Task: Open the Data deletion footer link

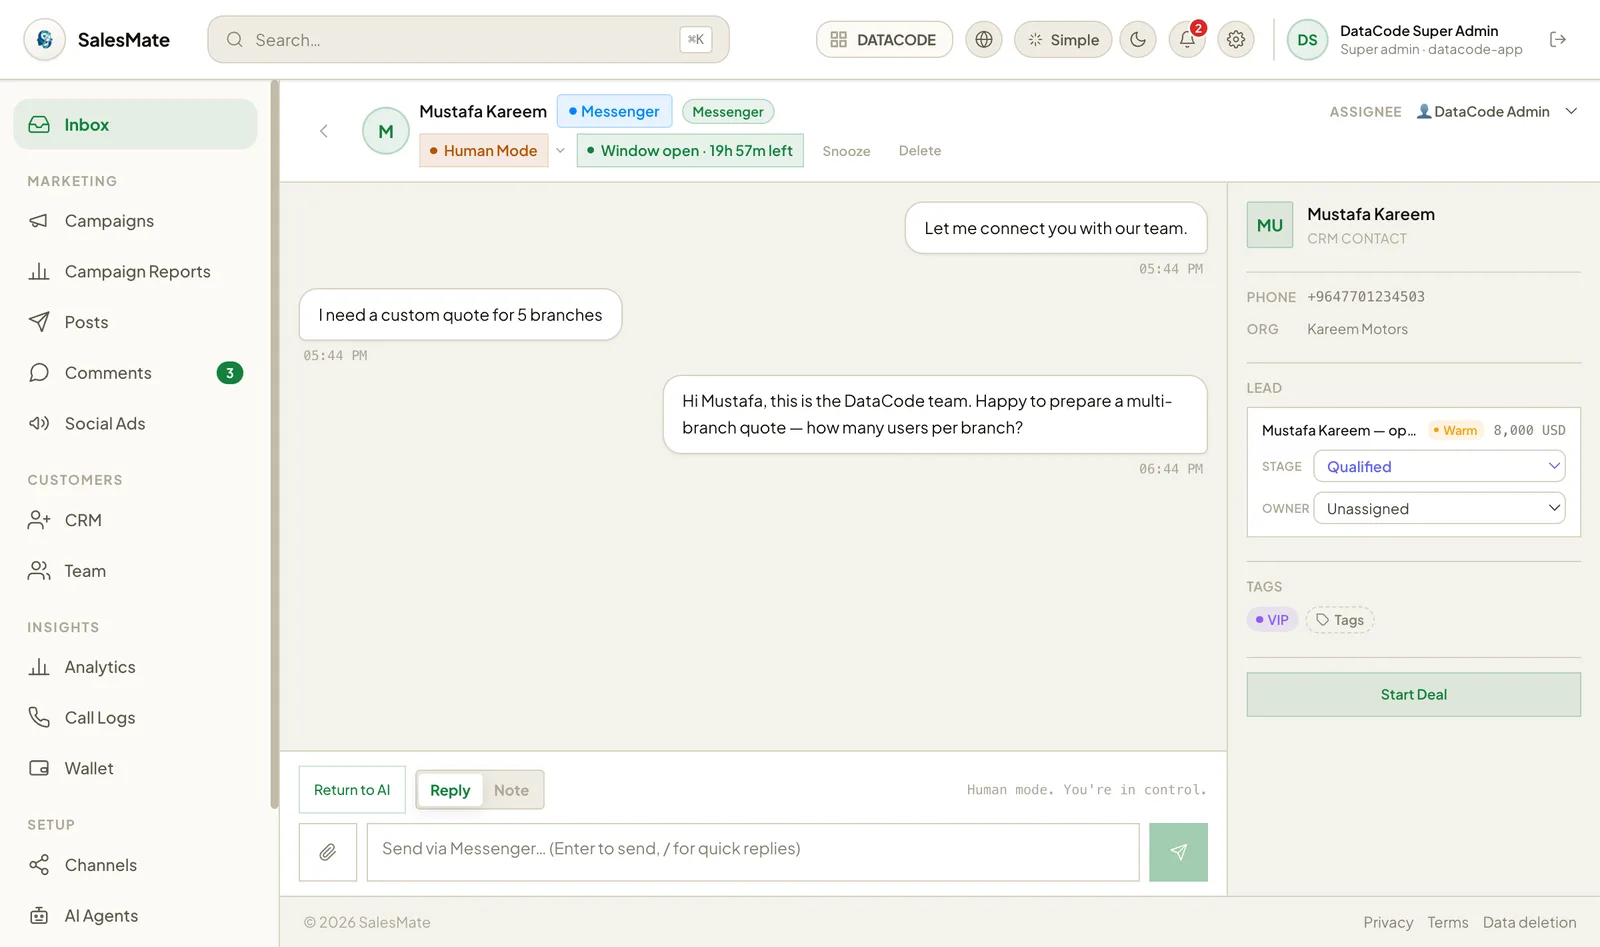Action: tap(1529, 923)
